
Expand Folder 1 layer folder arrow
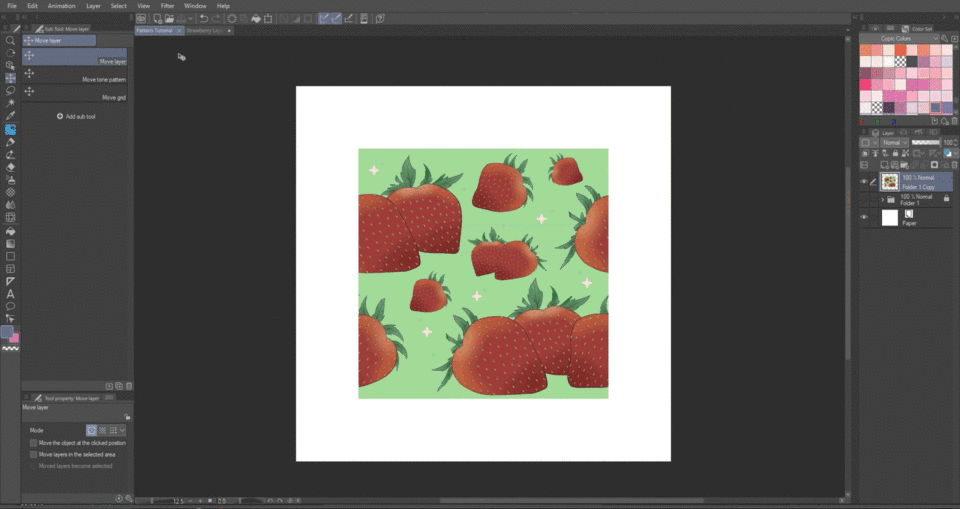pyautogui.click(x=882, y=200)
